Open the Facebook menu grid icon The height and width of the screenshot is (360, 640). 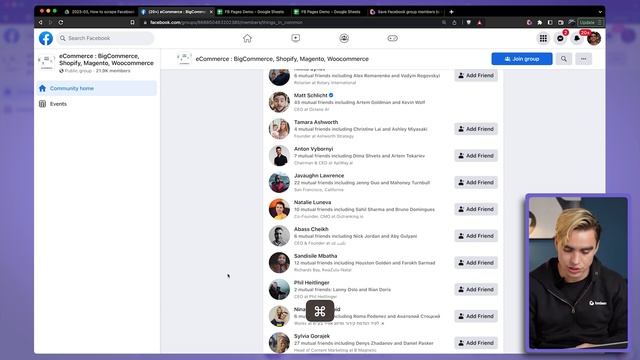pos(543,38)
